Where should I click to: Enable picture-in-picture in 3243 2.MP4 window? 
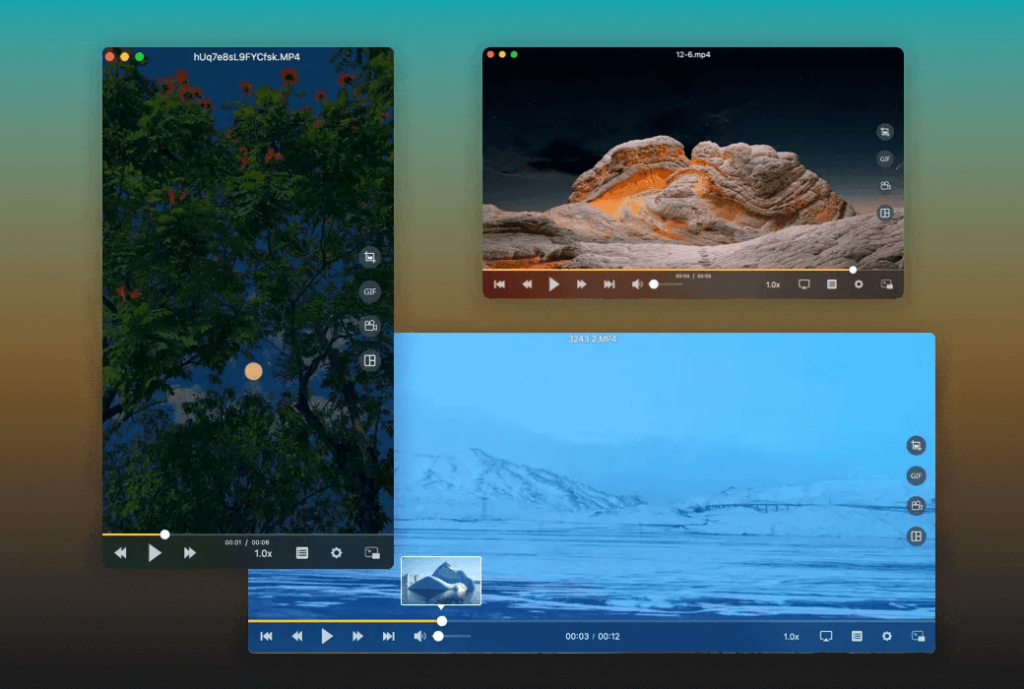[x=918, y=636]
